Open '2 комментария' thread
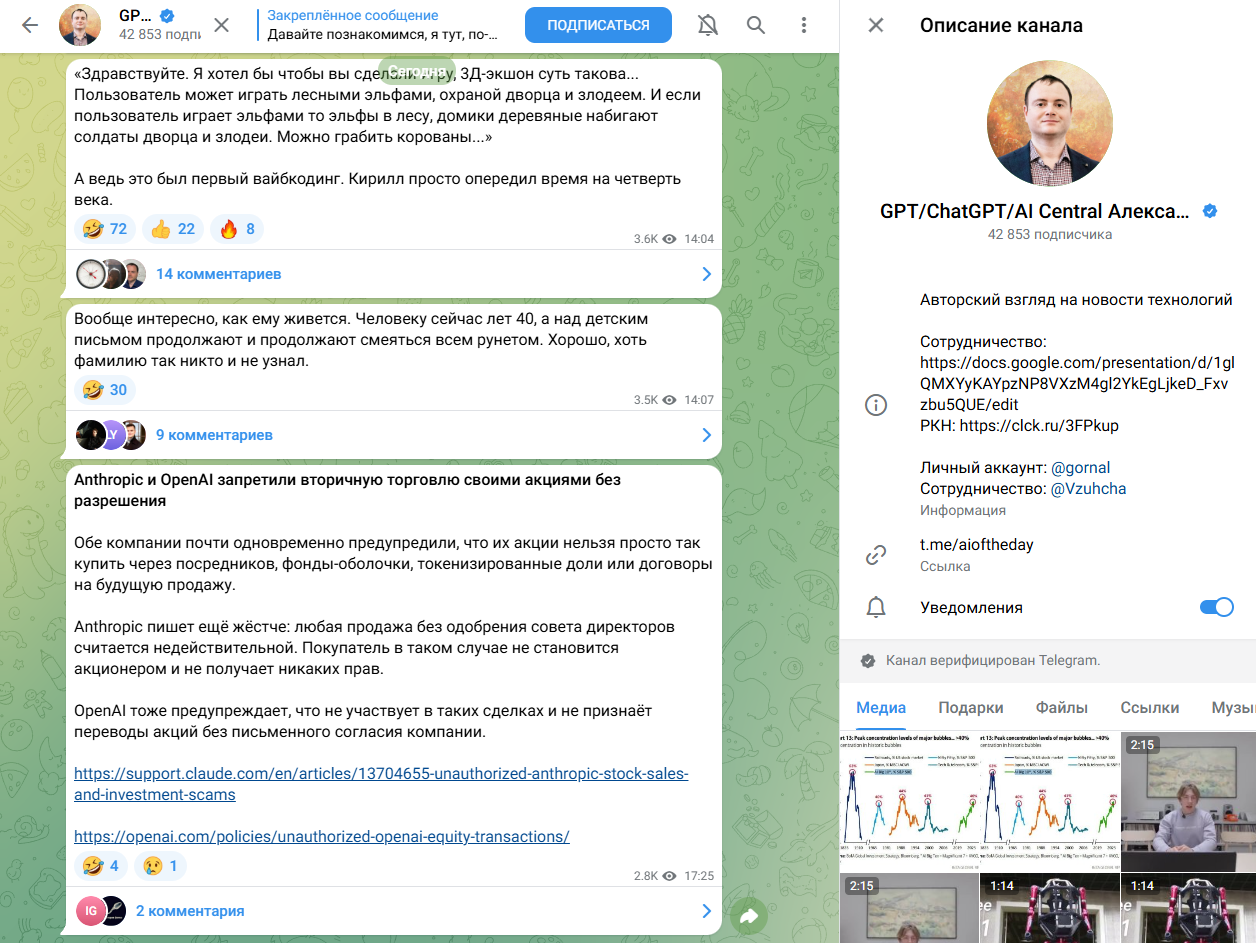 coord(190,911)
